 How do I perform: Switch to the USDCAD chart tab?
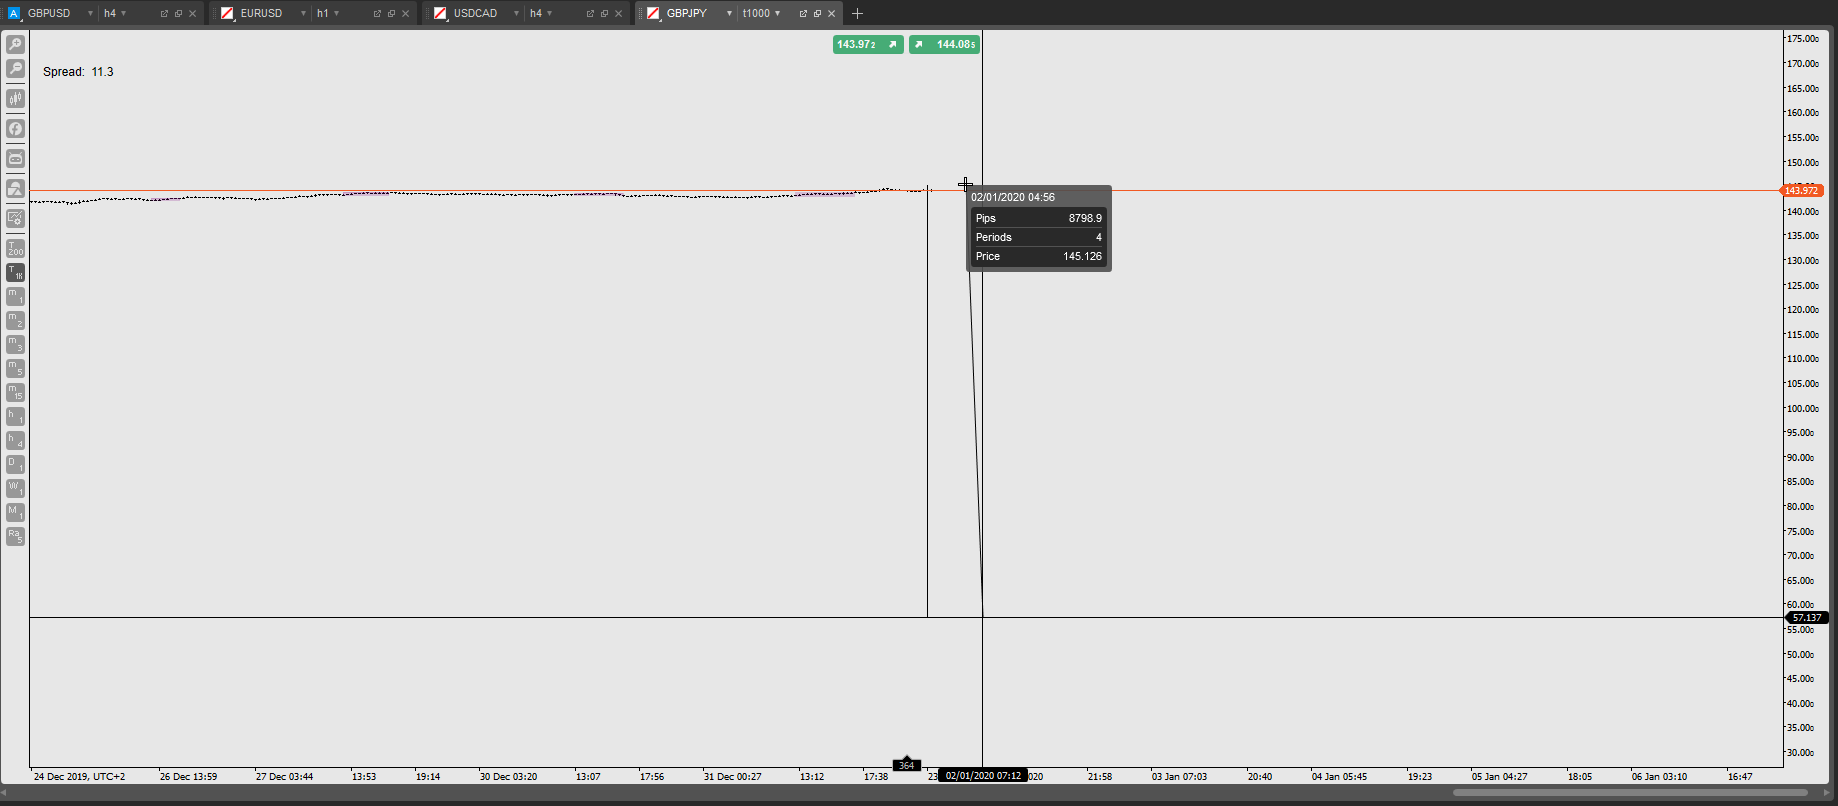475,13
